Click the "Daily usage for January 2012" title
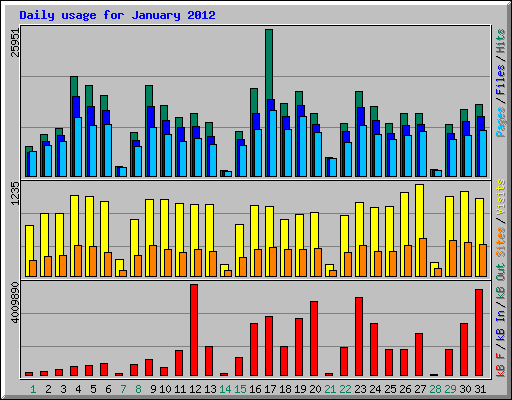 pyautogui.click(x=117, y=15)
